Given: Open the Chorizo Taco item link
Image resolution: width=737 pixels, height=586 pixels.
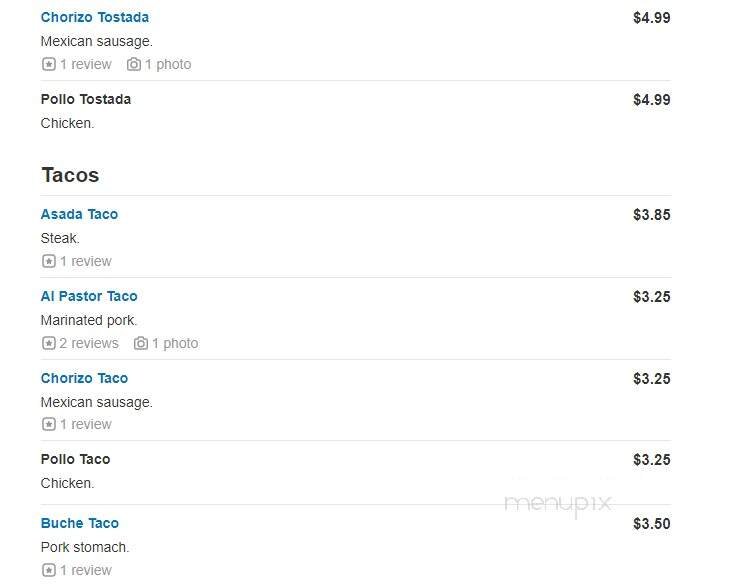Looking at the screenshot, I should coord(84,378).
